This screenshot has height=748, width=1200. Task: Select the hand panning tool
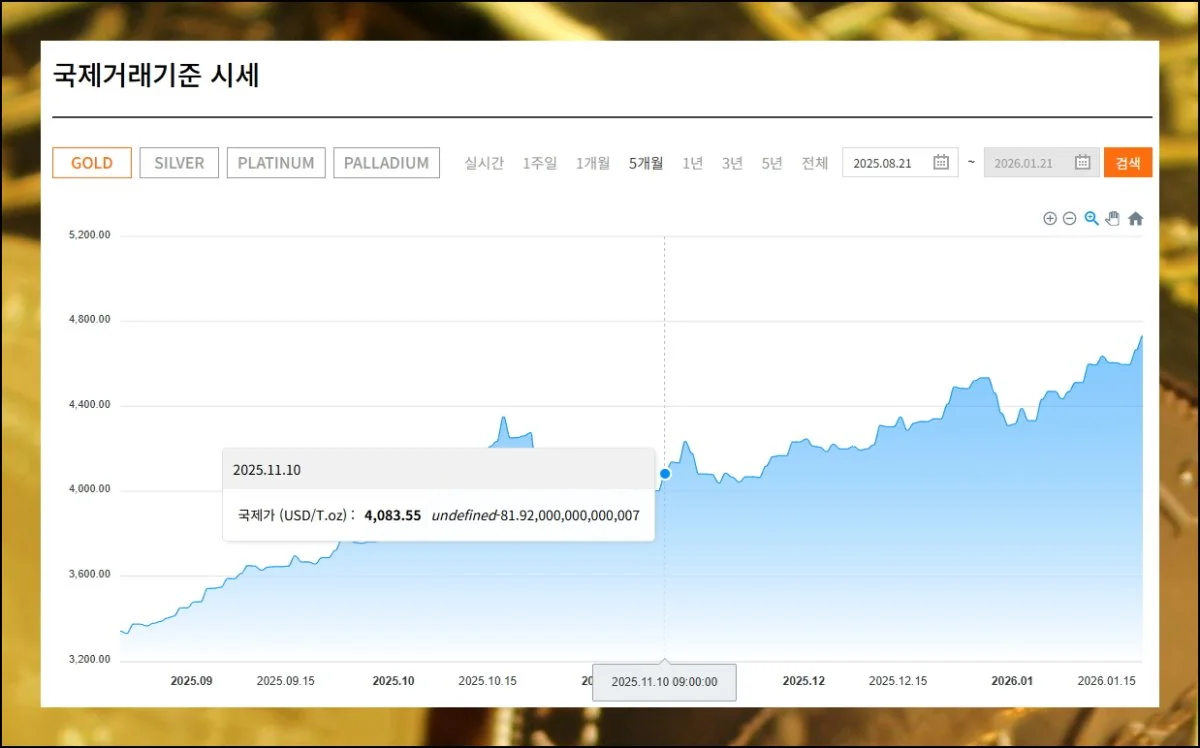click(x=1112, y=219)
